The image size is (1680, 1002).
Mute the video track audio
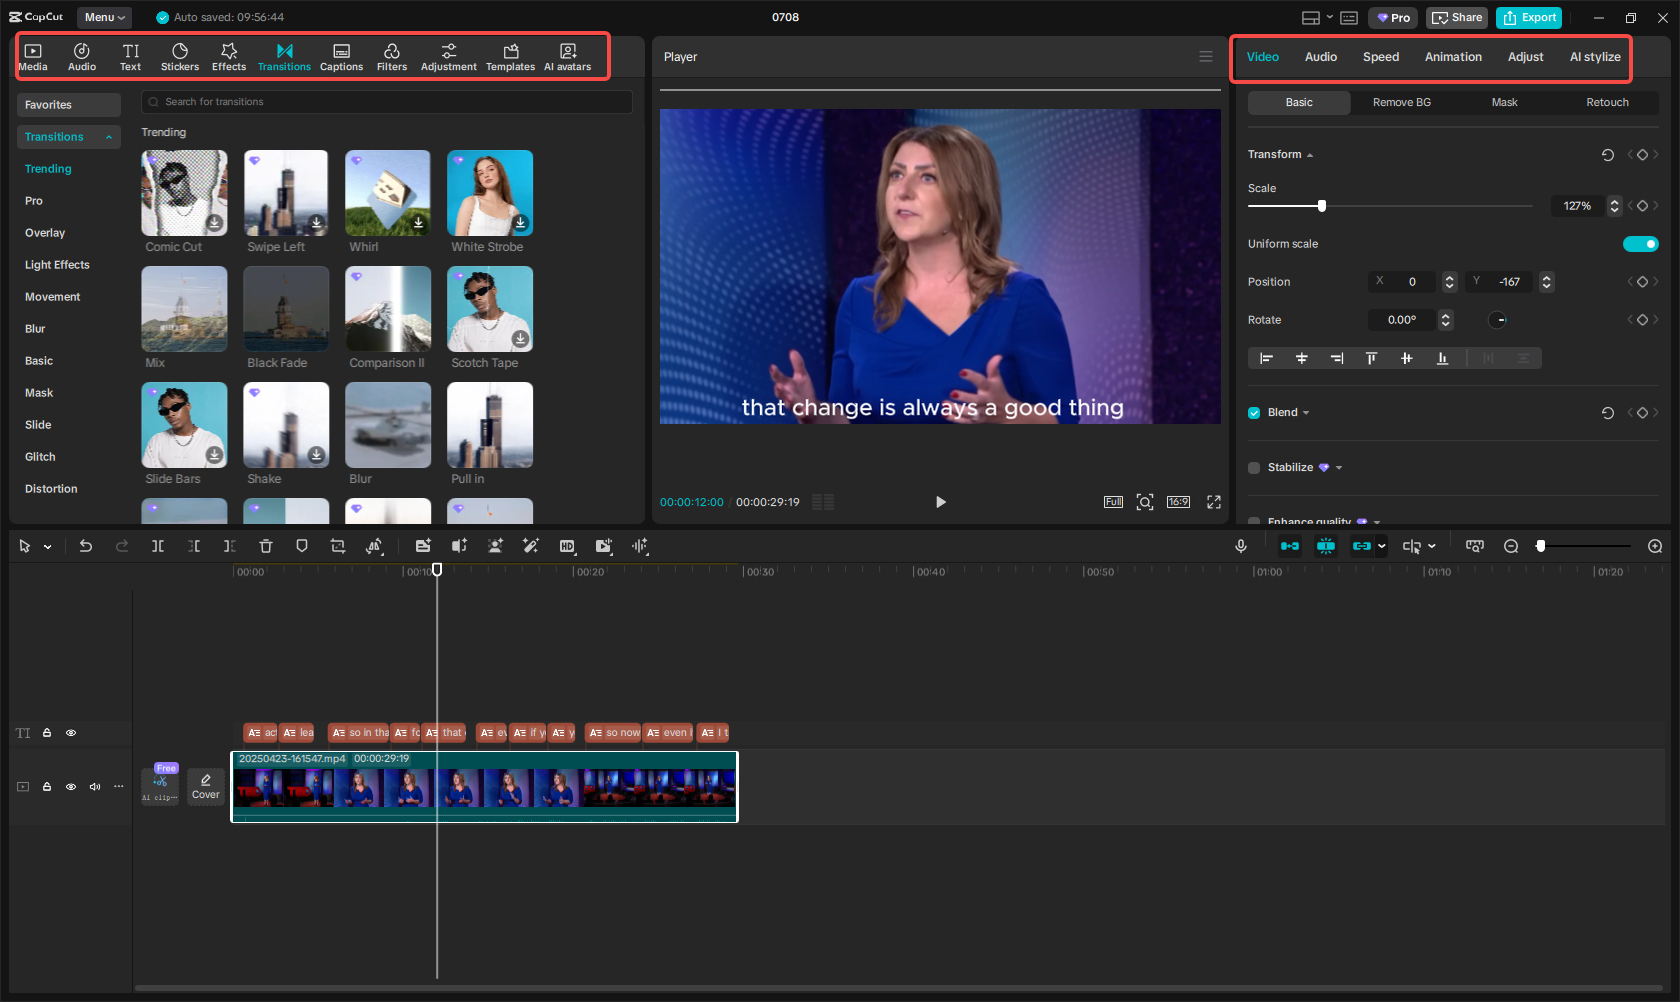pyautogui.click(x=95, y=787)
